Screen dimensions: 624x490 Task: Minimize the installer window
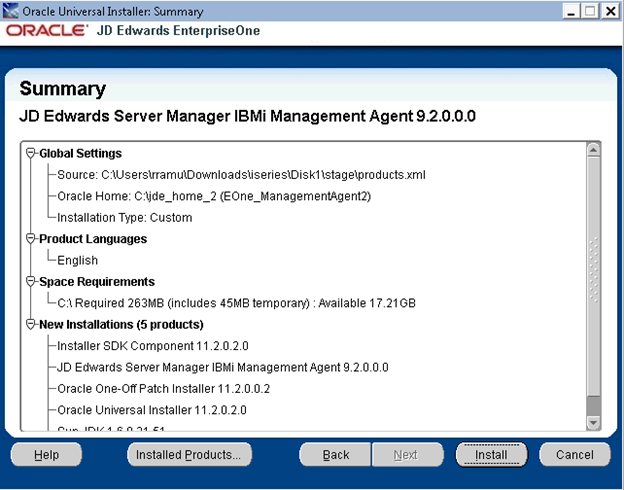[x=571, y=11]
